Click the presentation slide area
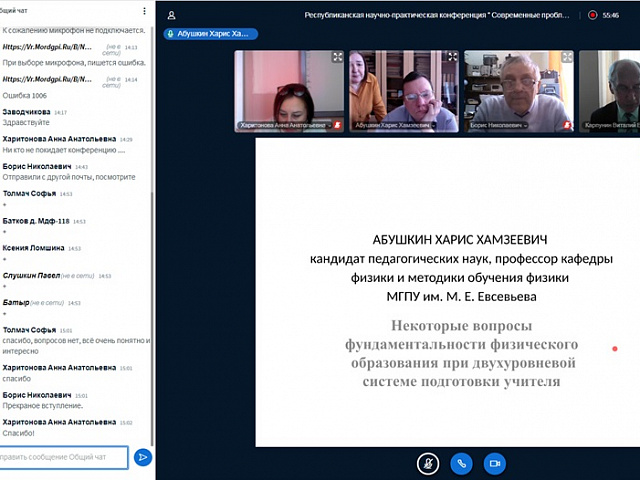Screen dimensions: 640x480 (x=447, y=292)
